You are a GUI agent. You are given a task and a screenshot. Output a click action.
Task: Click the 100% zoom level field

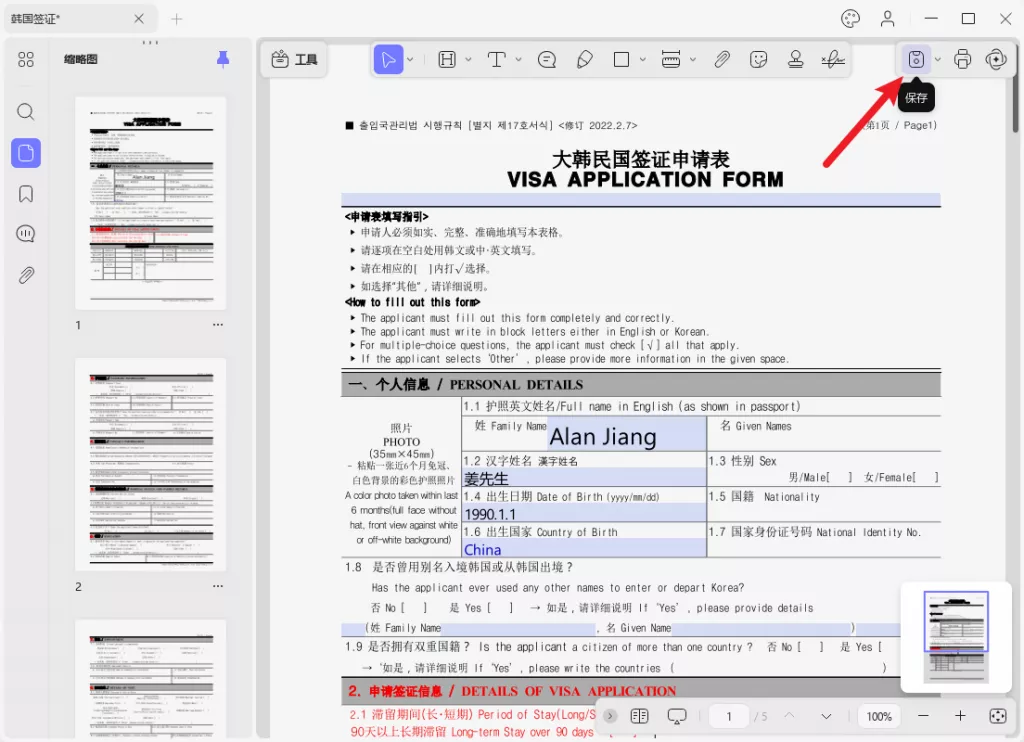[879, 716]
